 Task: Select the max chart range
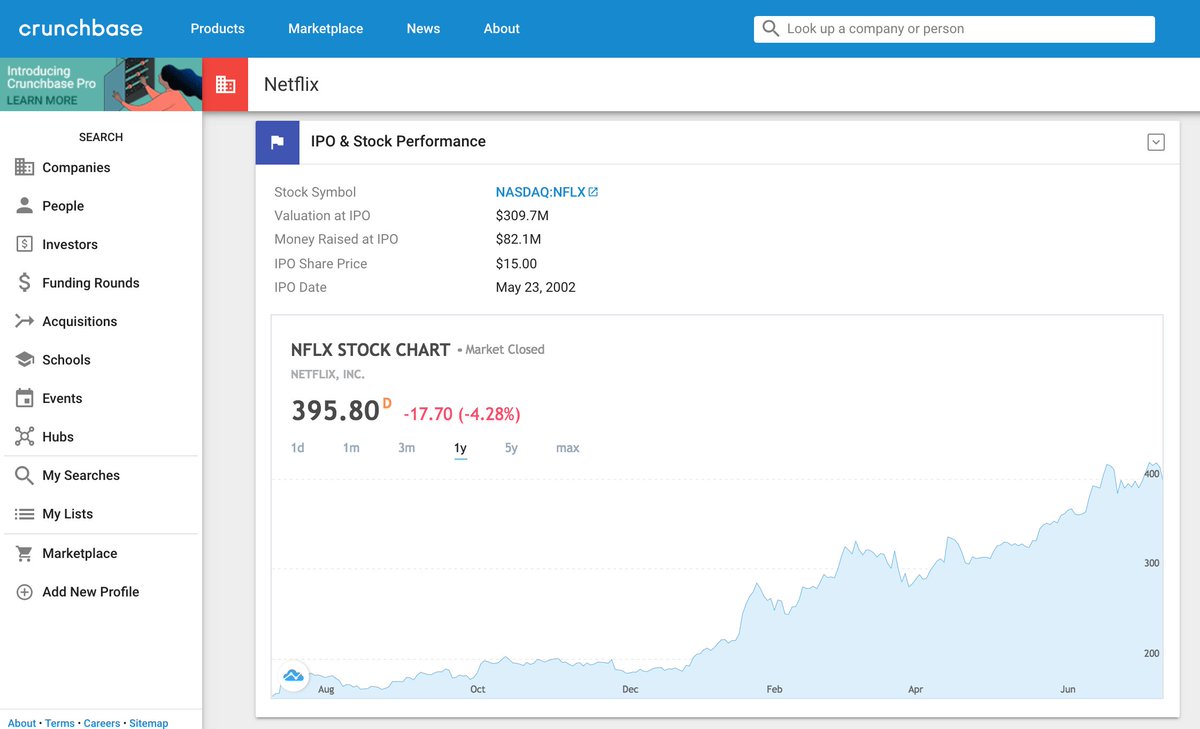pyautogui.click(x=568, y=448)
